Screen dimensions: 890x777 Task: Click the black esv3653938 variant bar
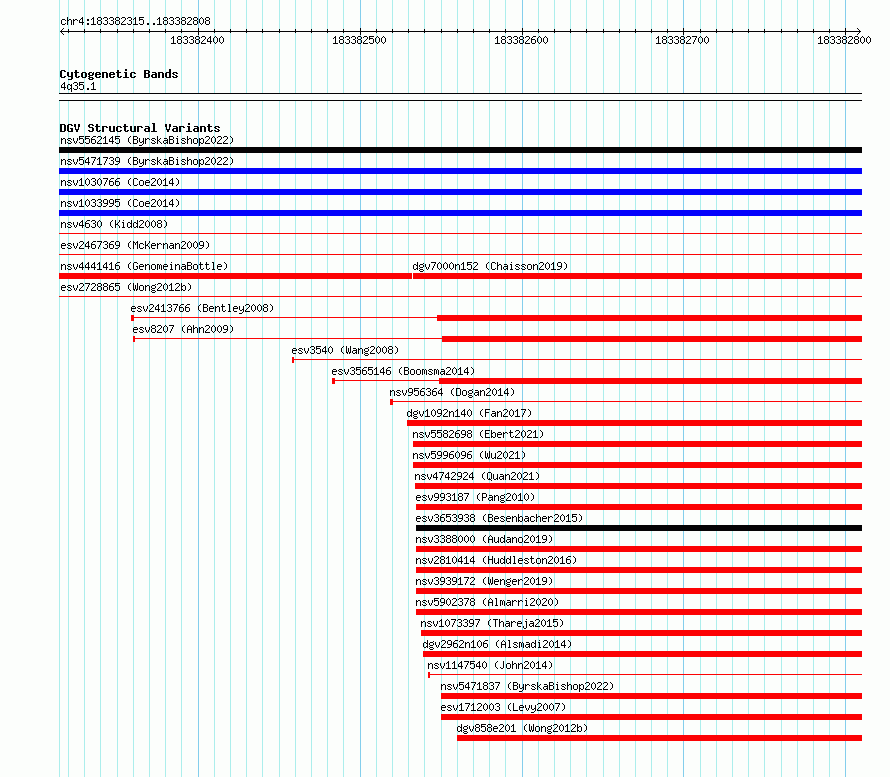639,528
